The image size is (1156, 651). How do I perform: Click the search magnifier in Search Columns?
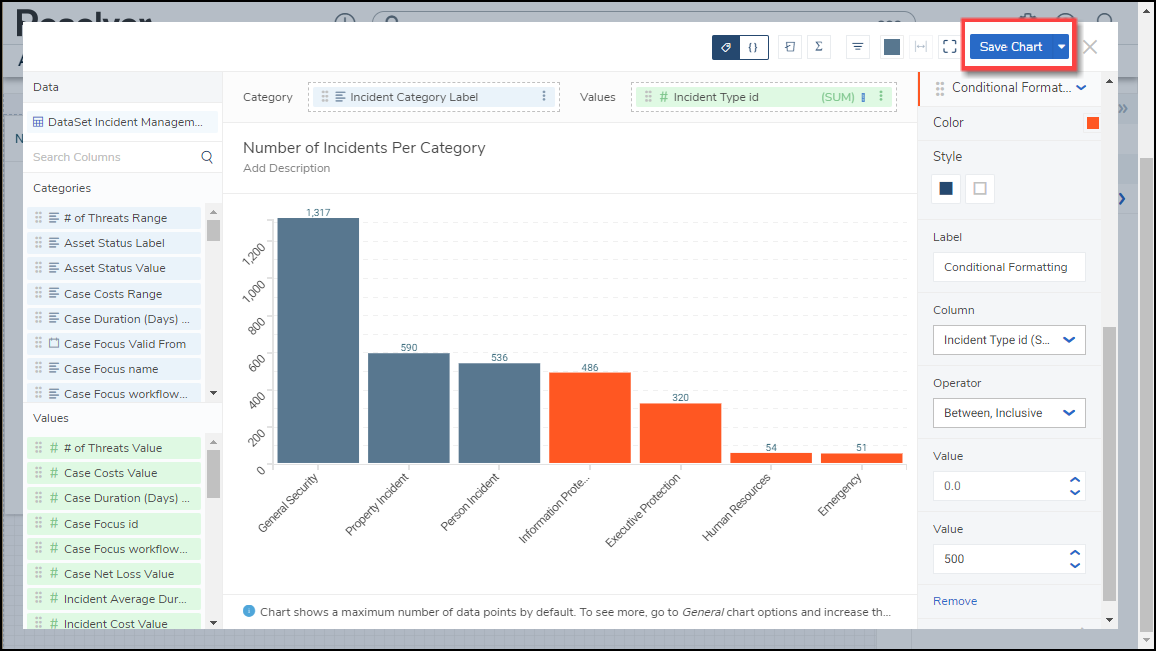(x=207, y=157)
